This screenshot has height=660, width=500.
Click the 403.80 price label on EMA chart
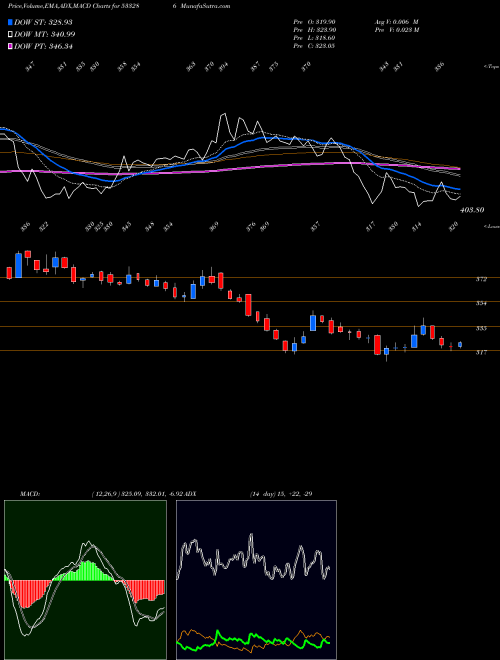tap(472, 210)
